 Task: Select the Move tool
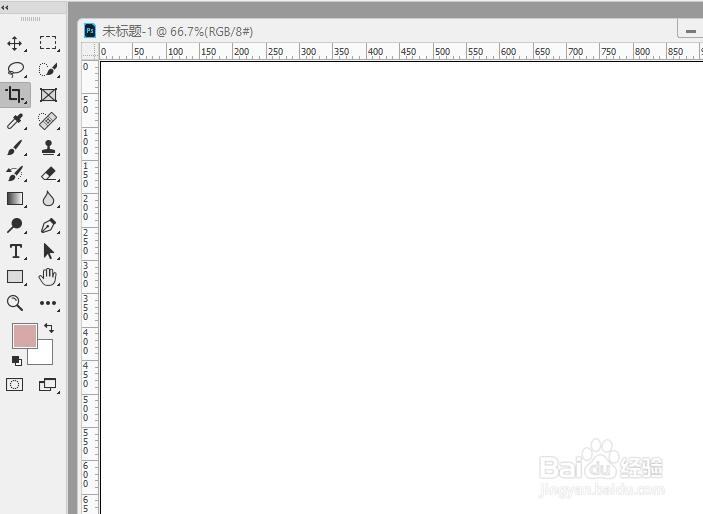pyautogui.click(x=15, y=44)
